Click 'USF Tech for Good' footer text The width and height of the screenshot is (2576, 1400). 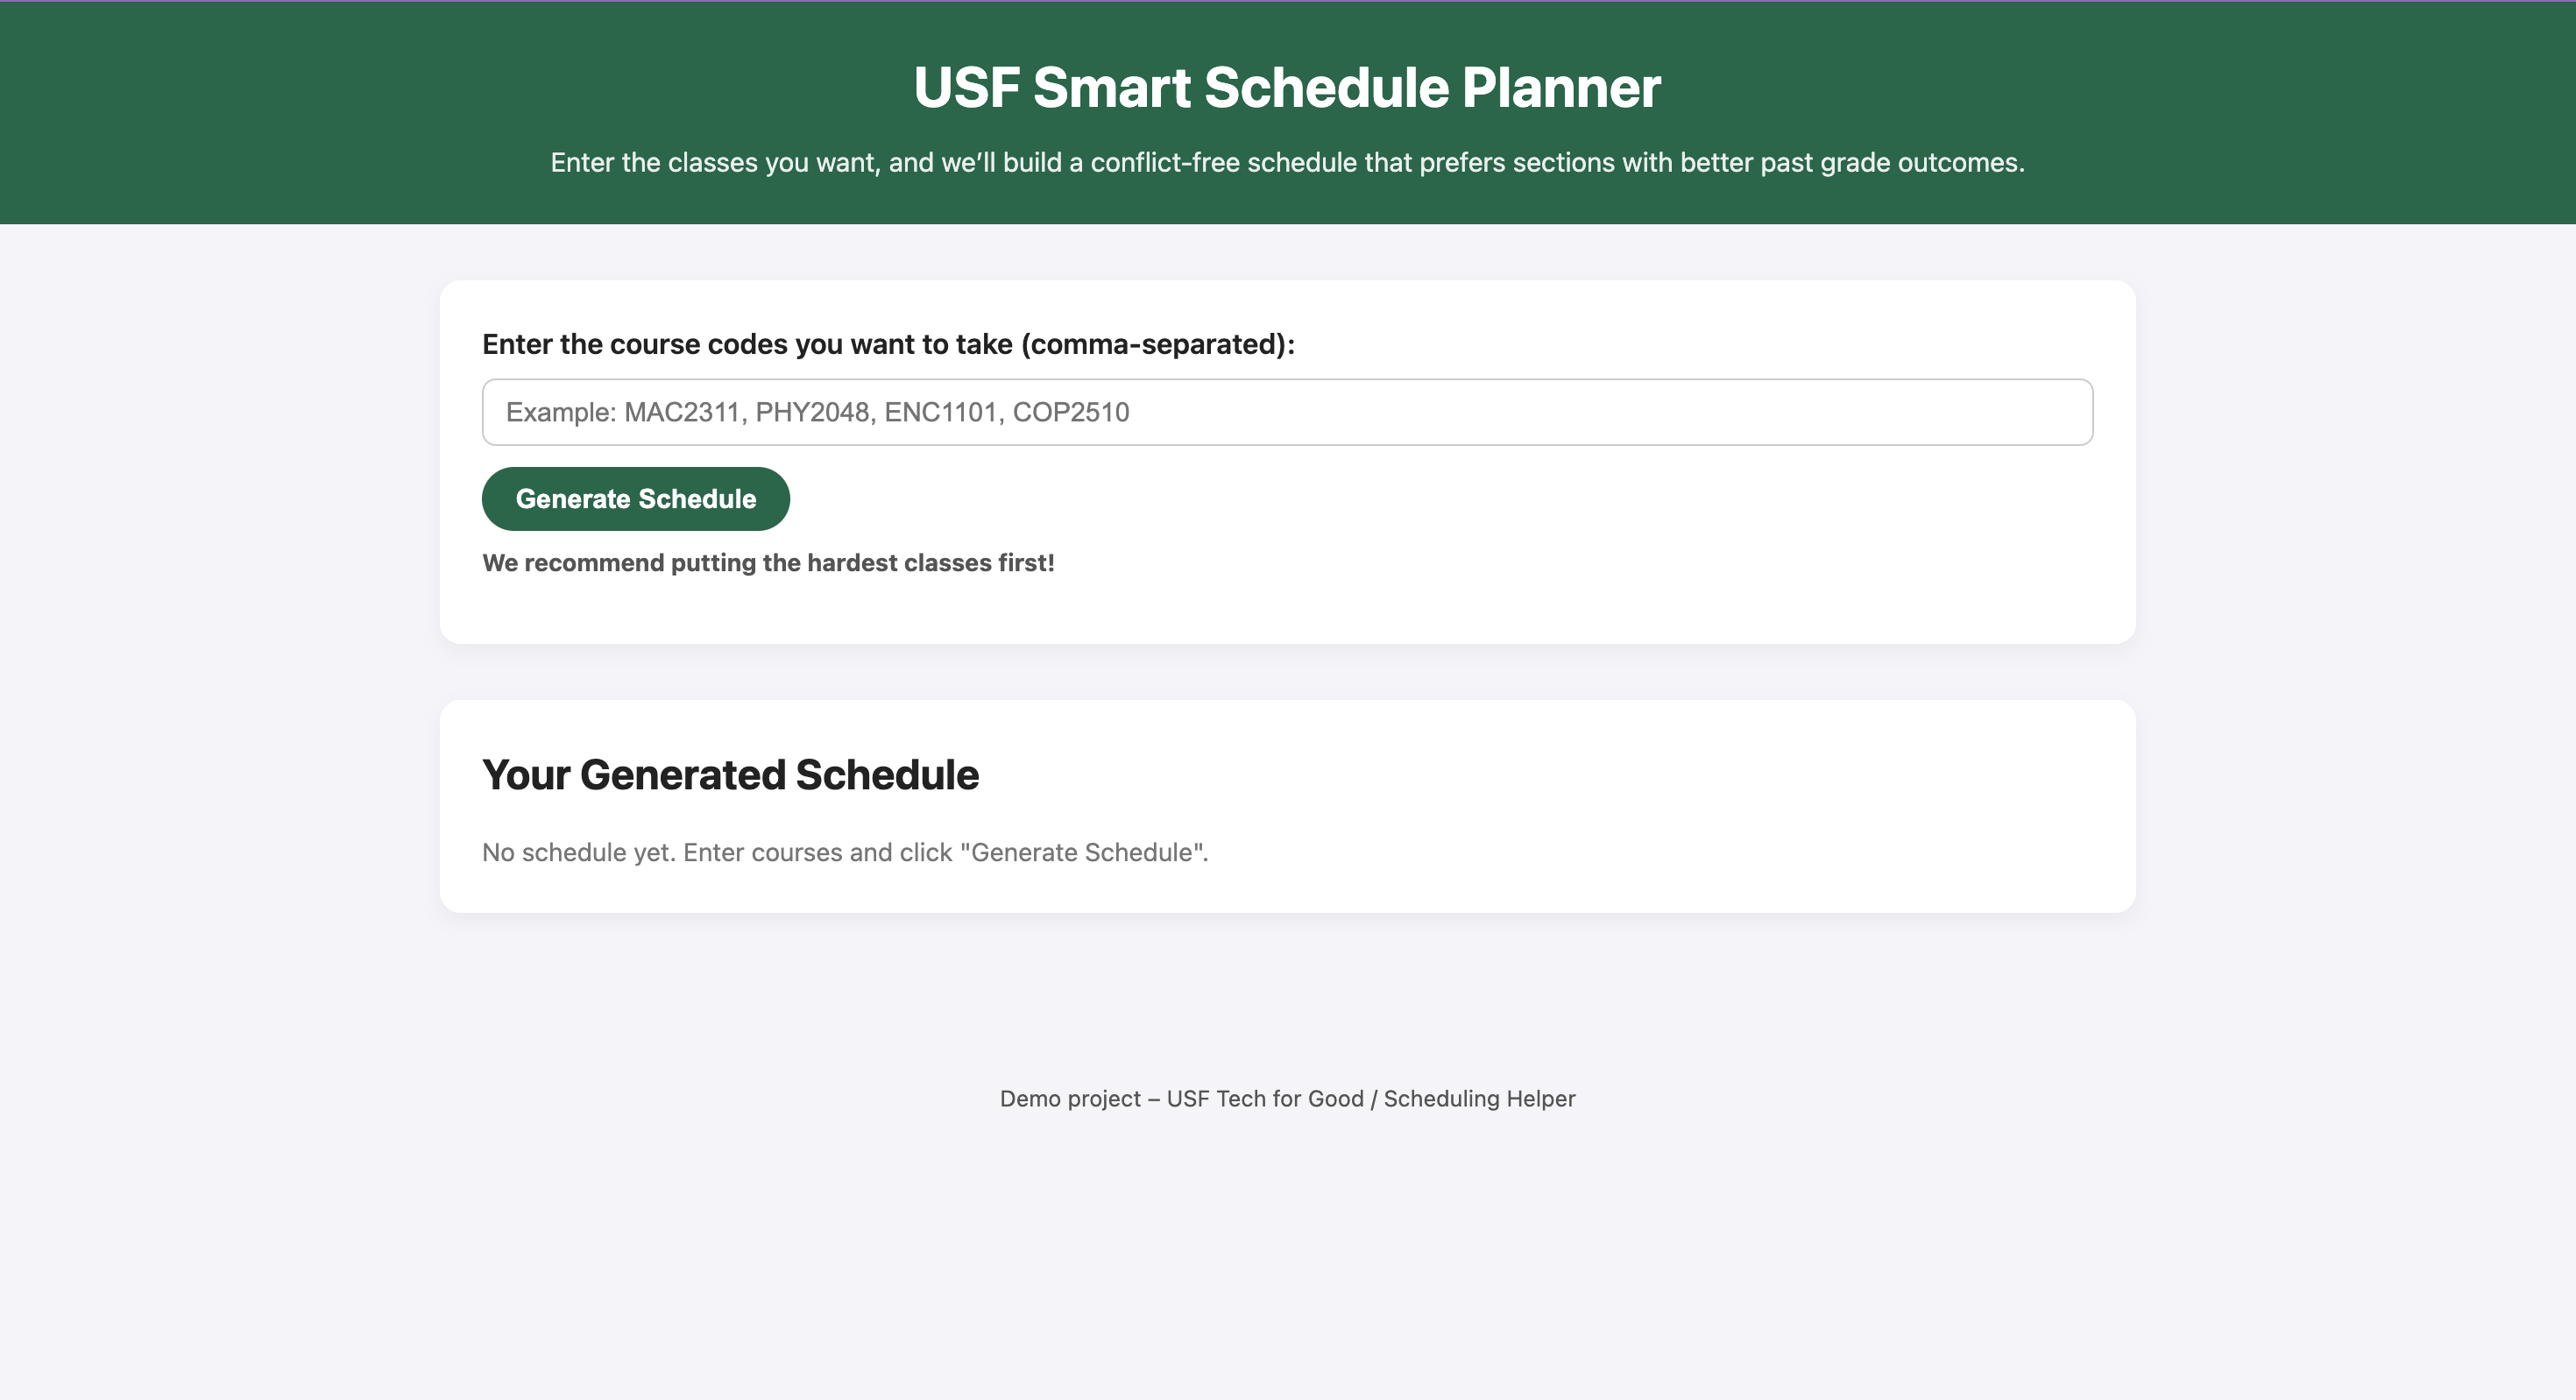pyautogui.click(x=1264, y=1098)
